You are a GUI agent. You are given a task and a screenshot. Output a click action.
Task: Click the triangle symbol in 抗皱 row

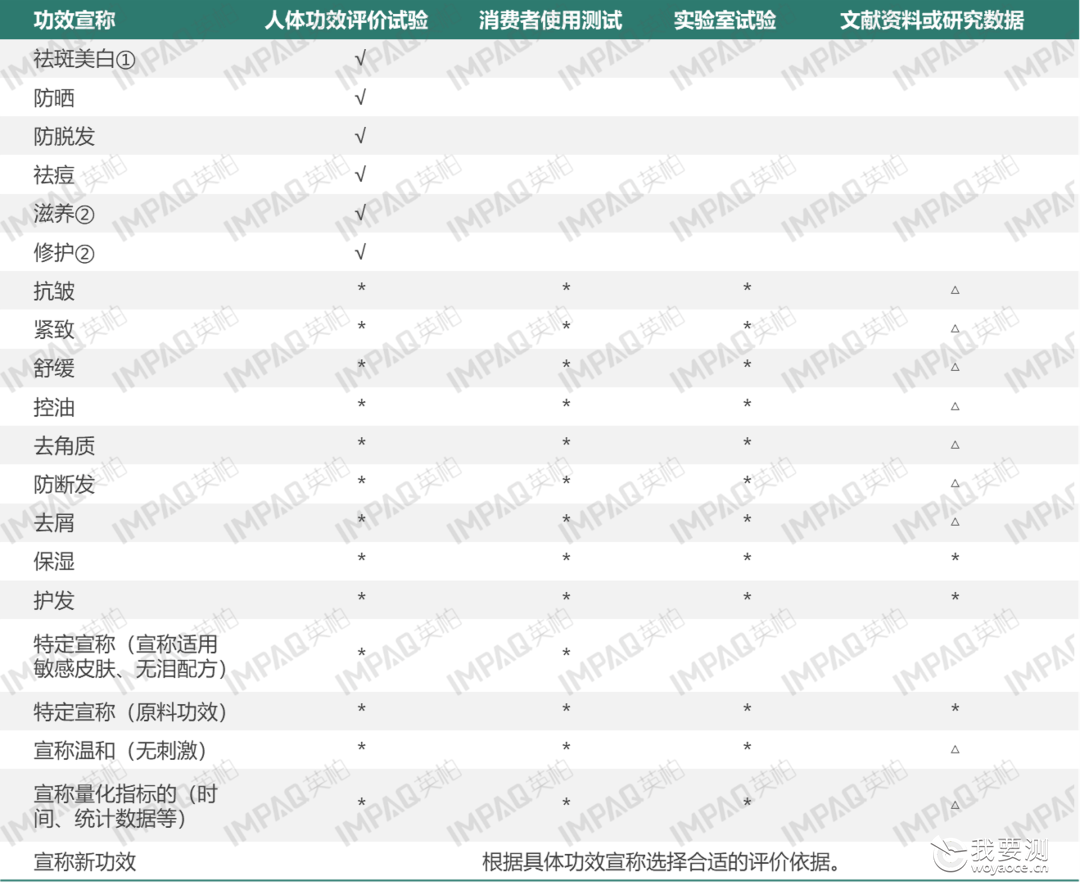(955, 290)
